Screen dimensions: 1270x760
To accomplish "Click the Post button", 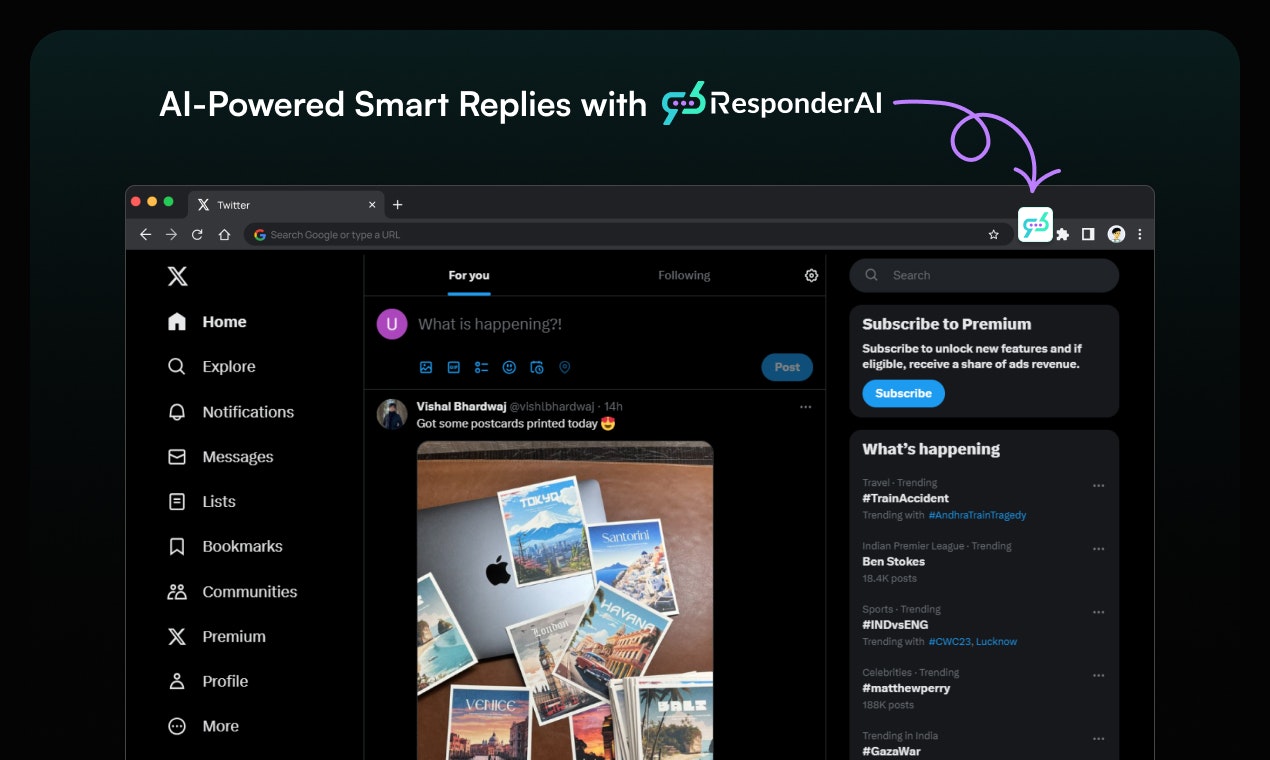I will coord(787,367).
